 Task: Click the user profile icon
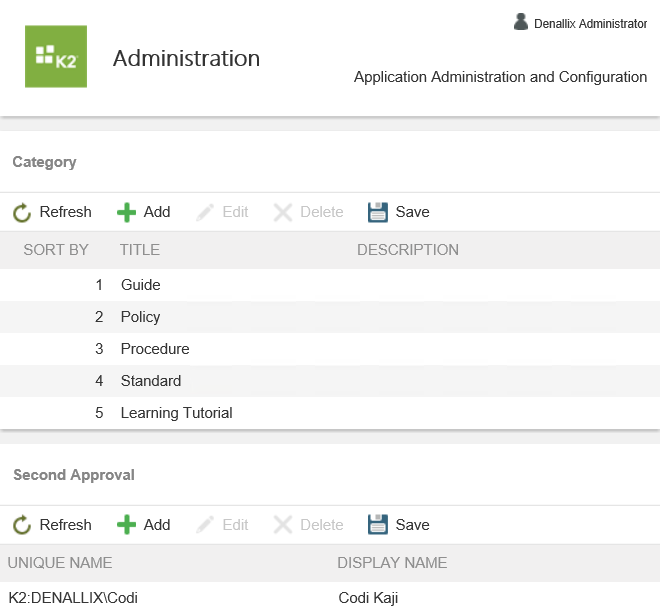tap(521, 22)
